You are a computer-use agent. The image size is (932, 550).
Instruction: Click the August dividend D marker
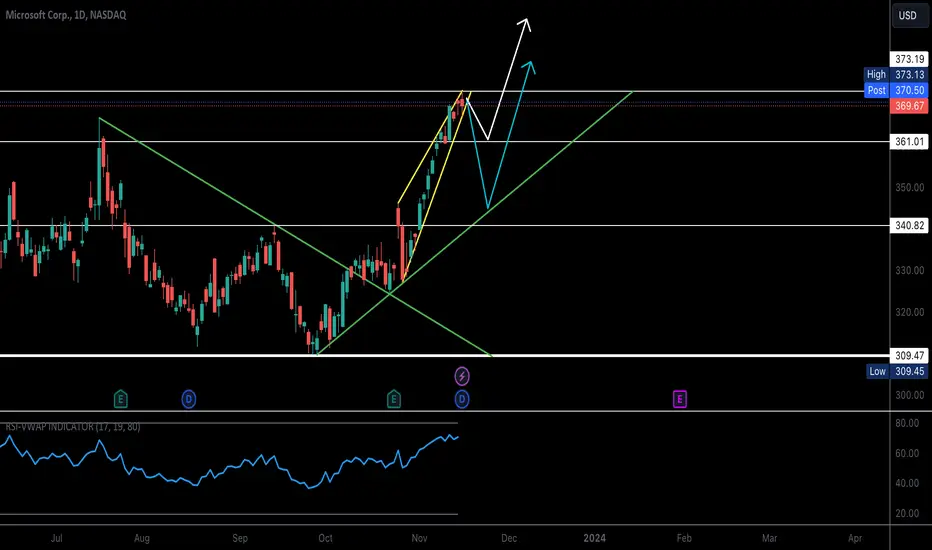click(188, 399)
